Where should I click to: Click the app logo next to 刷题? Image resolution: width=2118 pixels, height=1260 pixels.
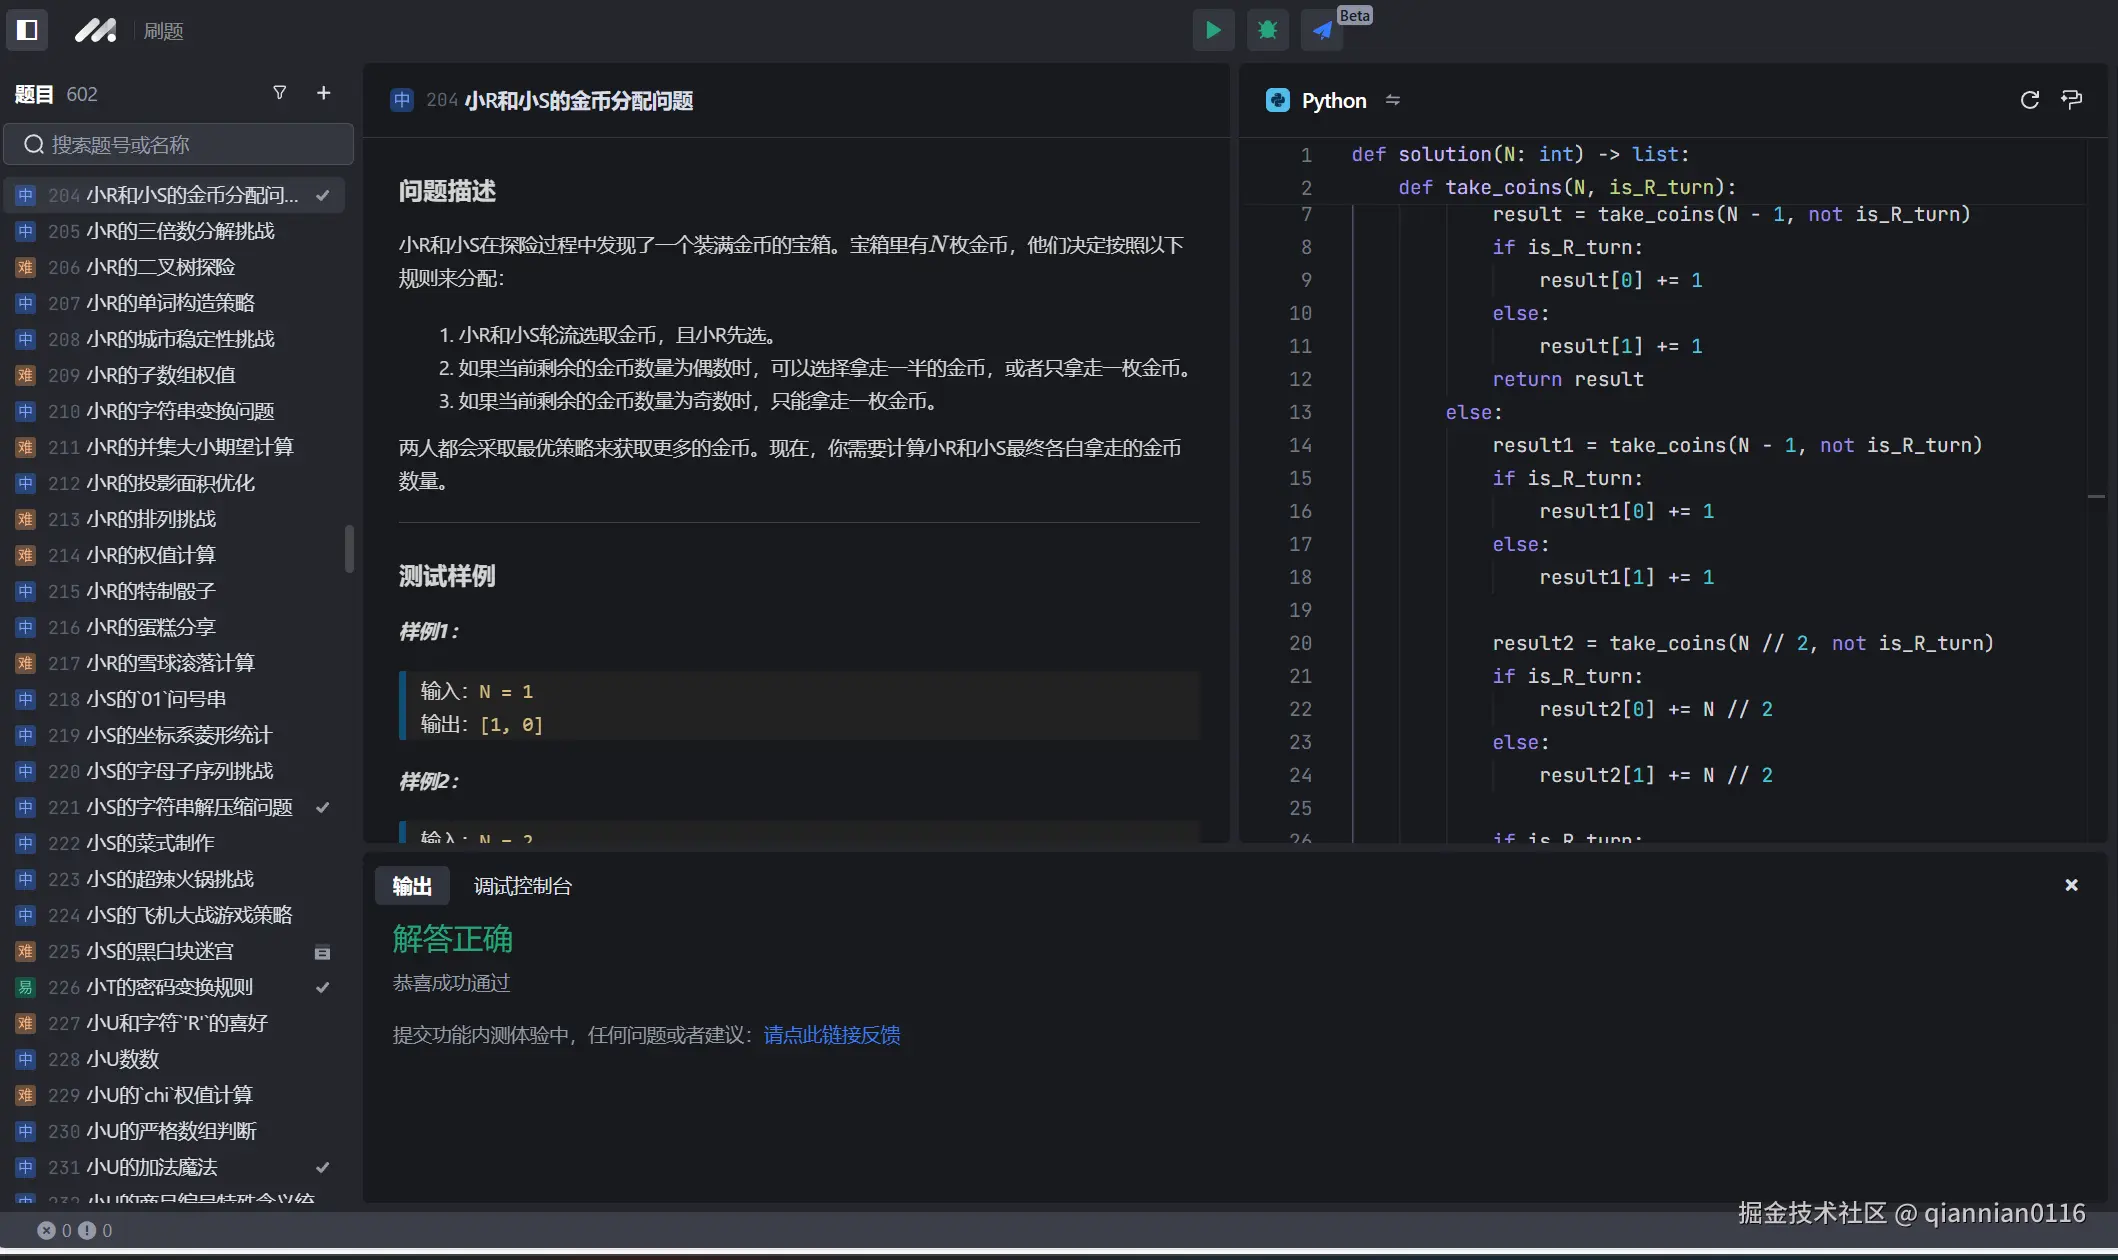(x=95, y=30)
